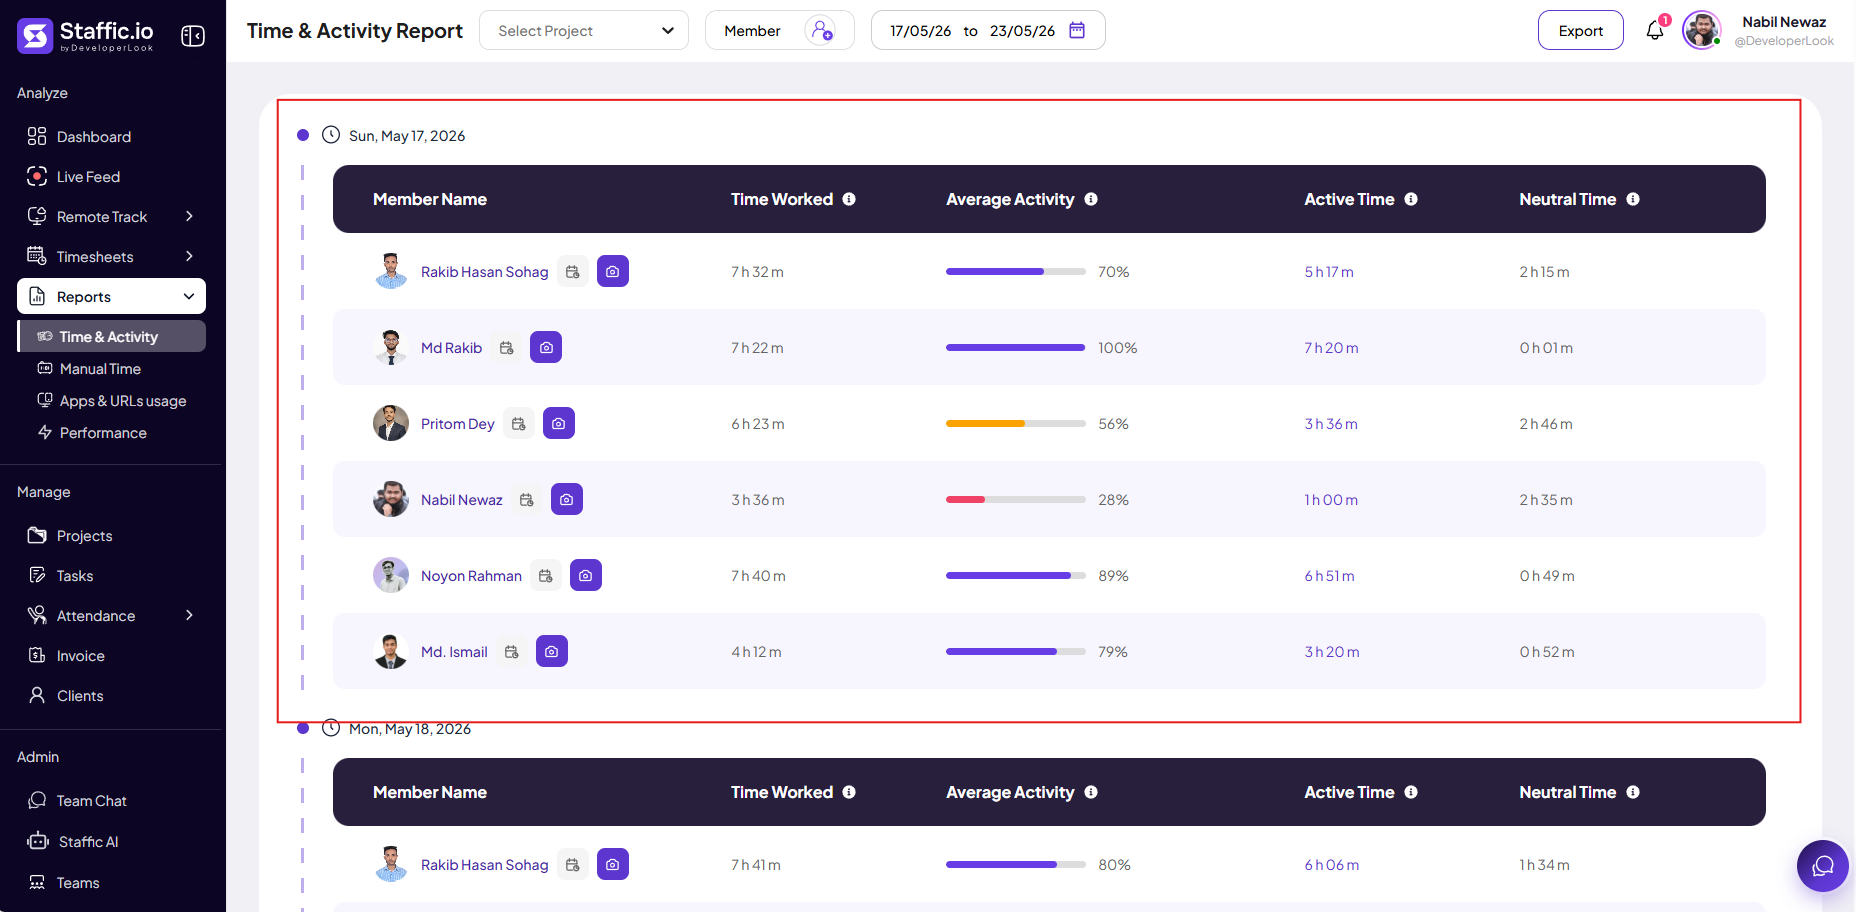The image size is (1856, 912).
Task: Open timesheet icon next to Md. Ismail
Action: click(x=512, y=651)
